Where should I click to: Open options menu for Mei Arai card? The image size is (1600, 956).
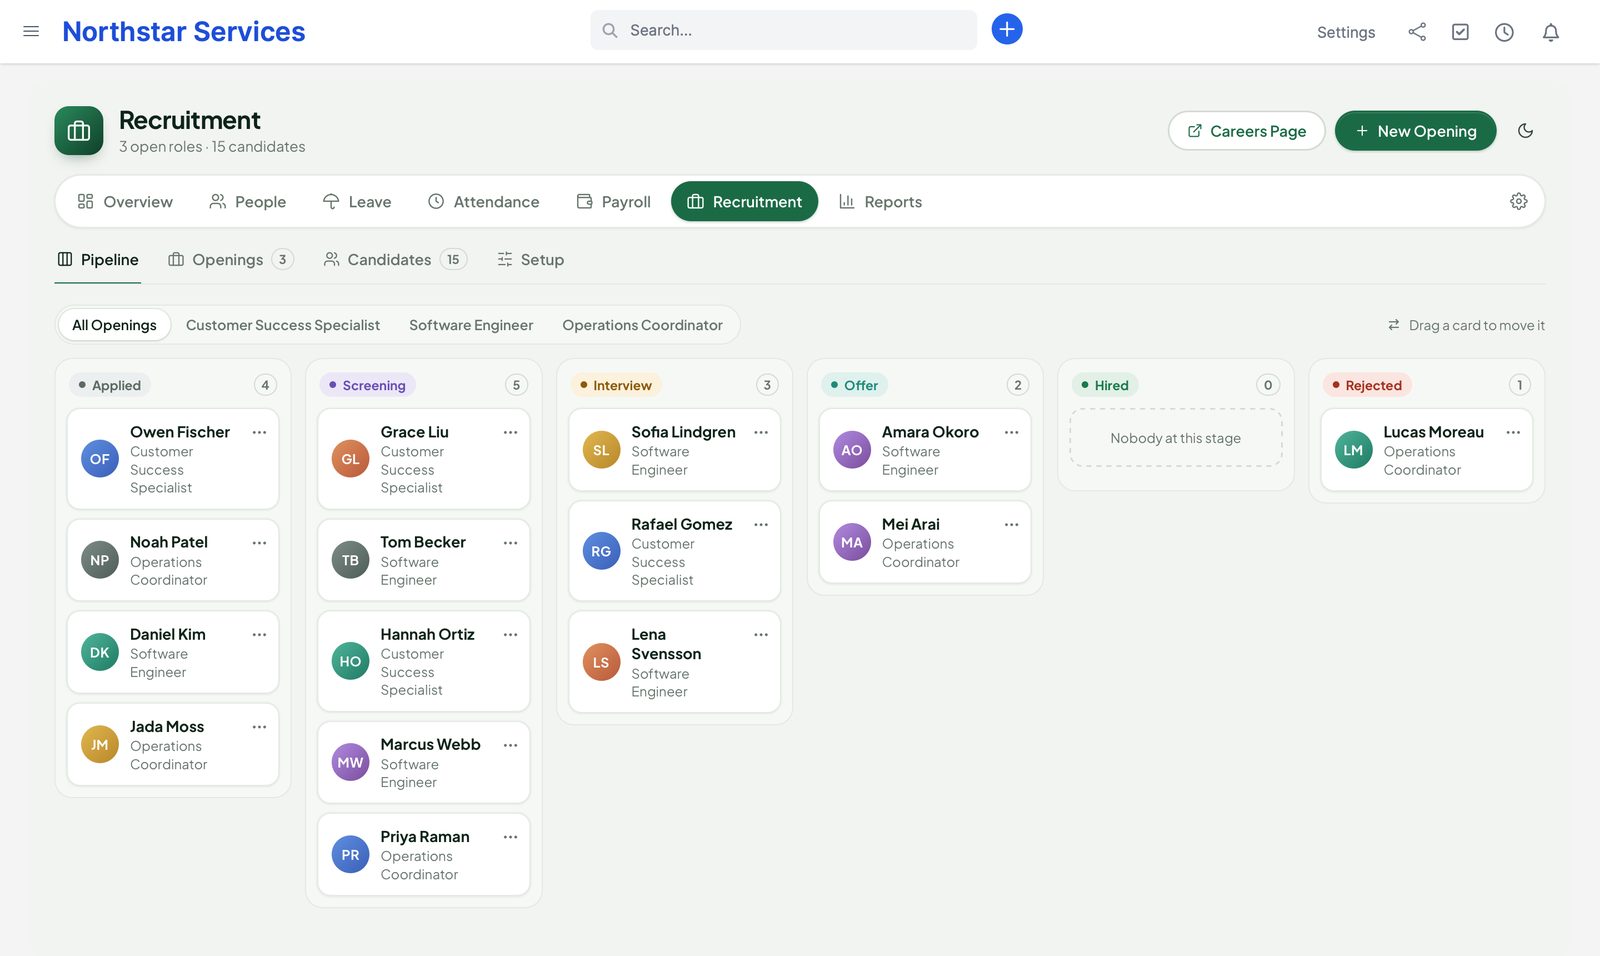coord(1012,524)
